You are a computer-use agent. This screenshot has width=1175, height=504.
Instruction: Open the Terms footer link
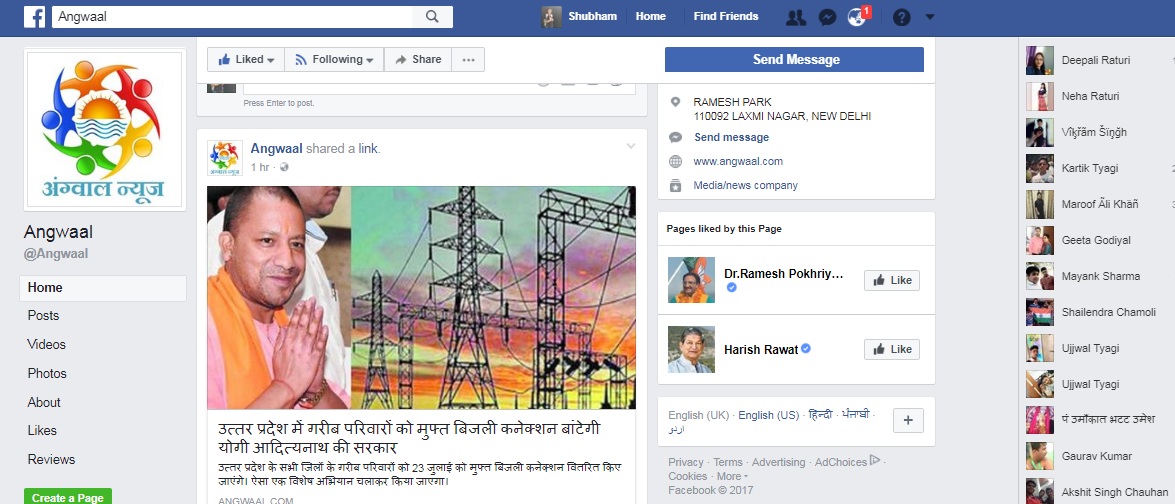728,462
